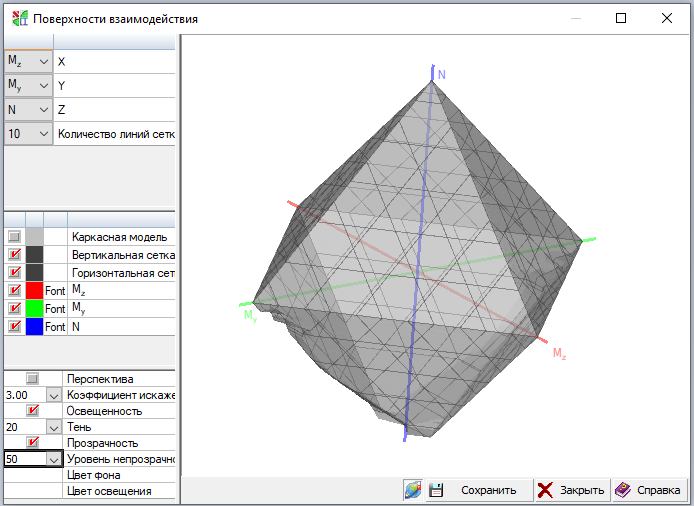The height and width of the screenshot is (506, 694).
Task: Click the application icon in title bar
Action: (19, 18)
